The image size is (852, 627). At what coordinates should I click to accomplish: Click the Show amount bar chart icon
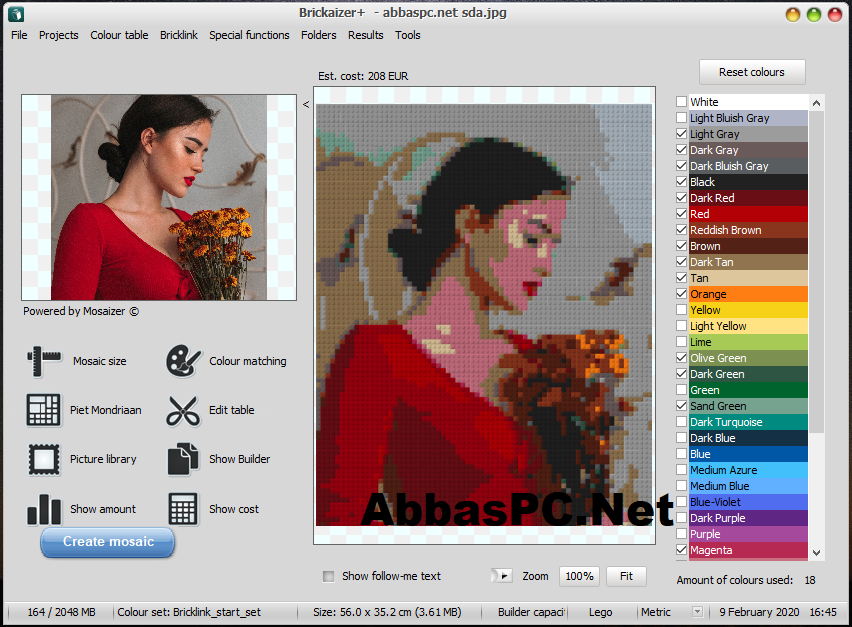point(44,509)
